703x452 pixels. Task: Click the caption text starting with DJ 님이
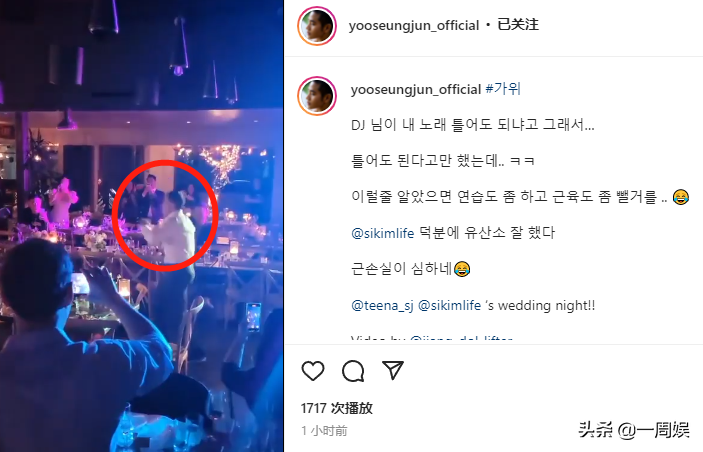pyautogui.click(x=473, y=125)
